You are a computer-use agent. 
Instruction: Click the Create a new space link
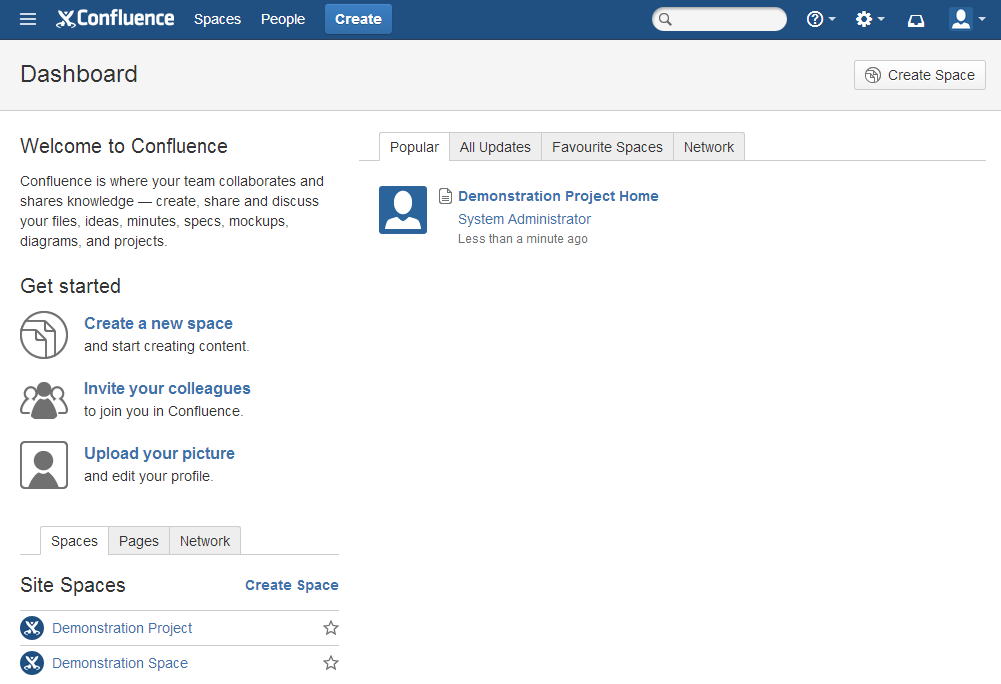158,323
